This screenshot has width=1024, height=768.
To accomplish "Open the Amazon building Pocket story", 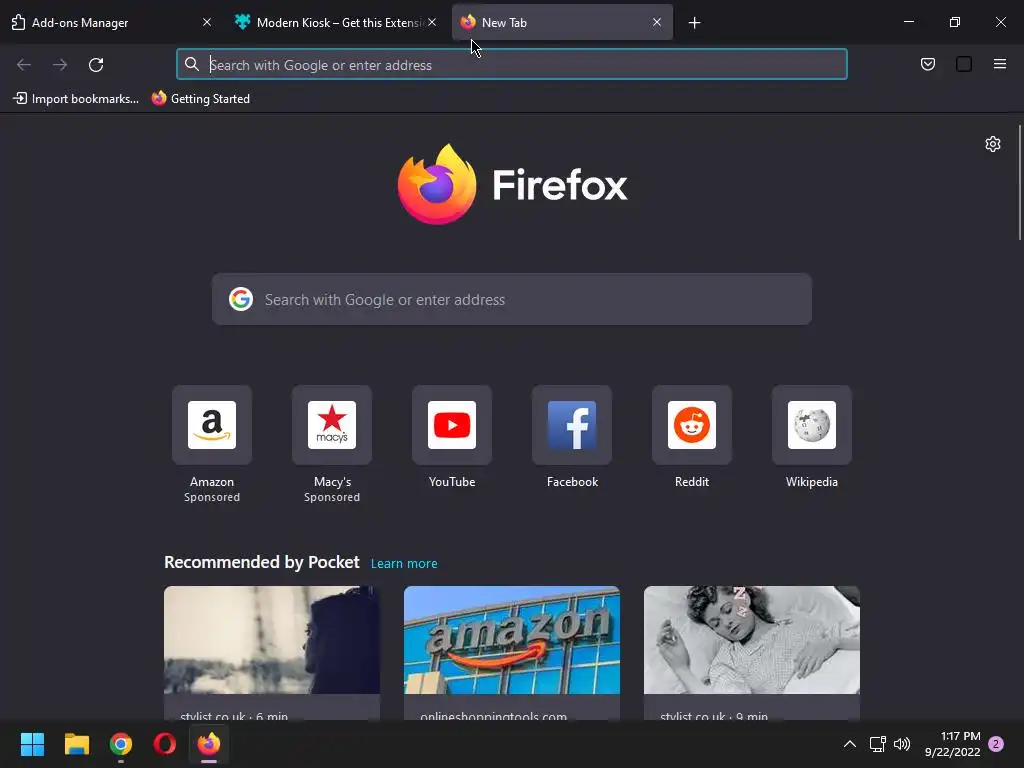I will pyautogui.click(x=512, y=653).
